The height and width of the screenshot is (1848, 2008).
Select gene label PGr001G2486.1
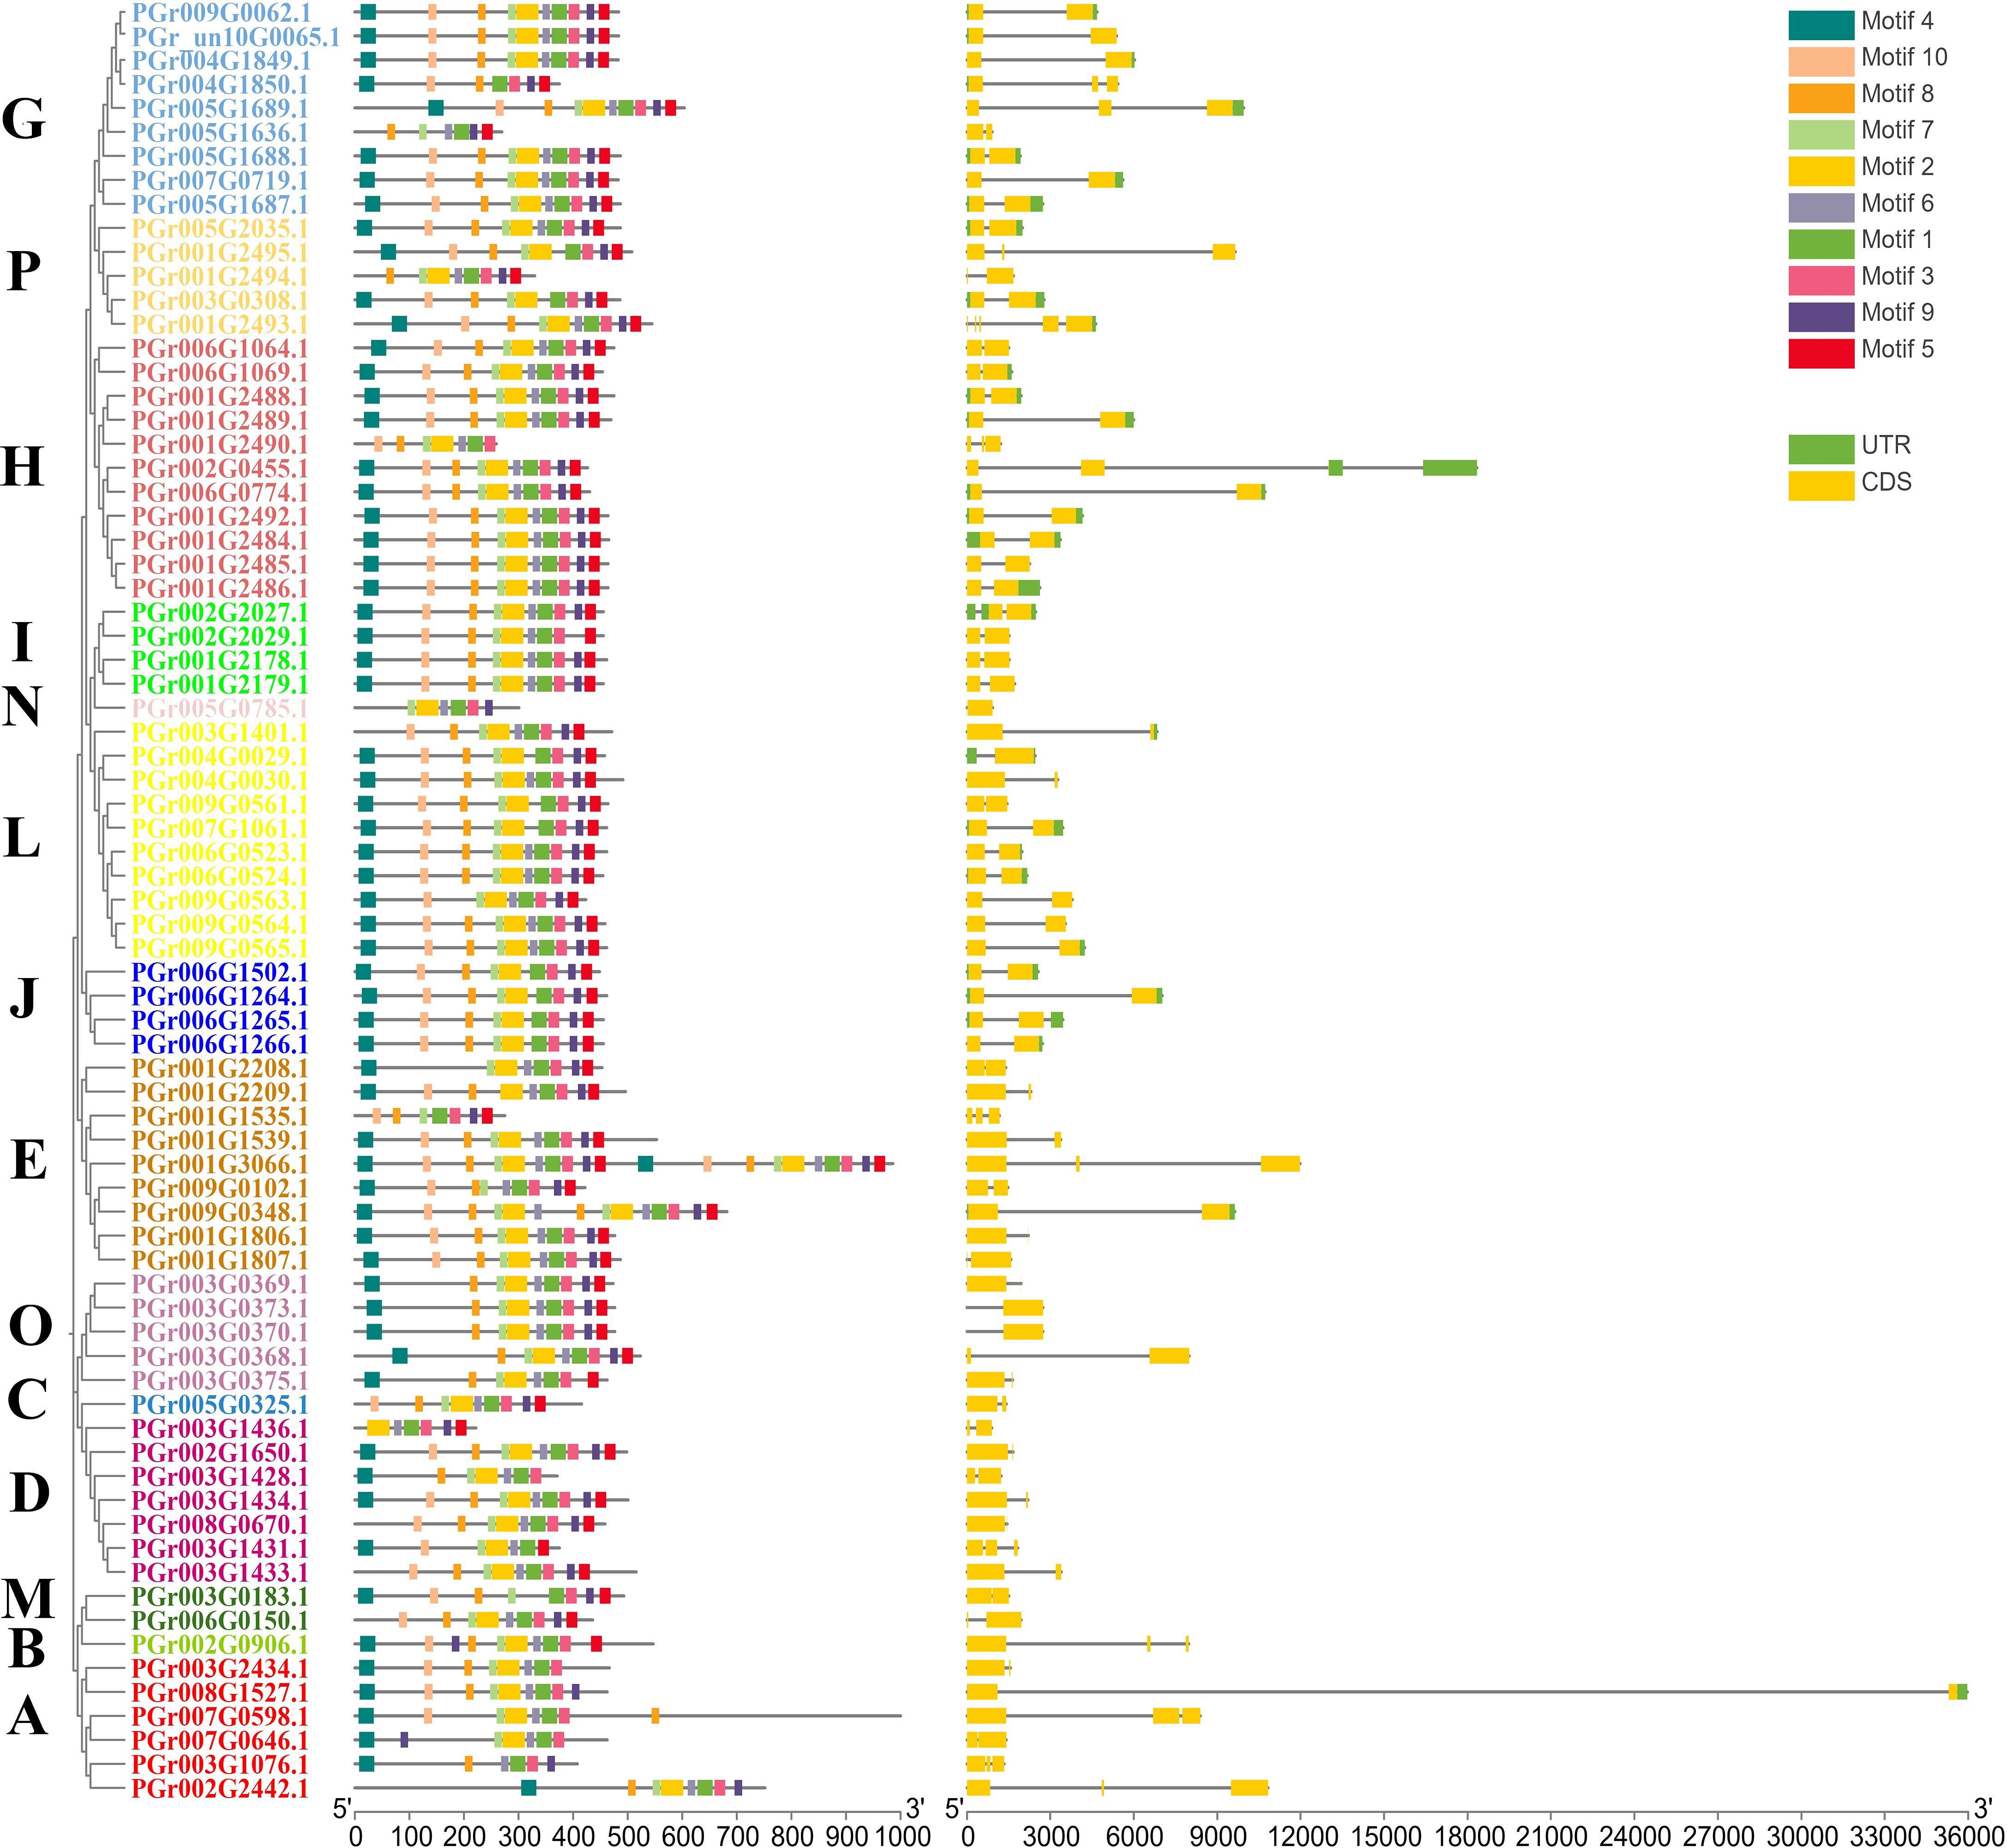click(220, 589)
